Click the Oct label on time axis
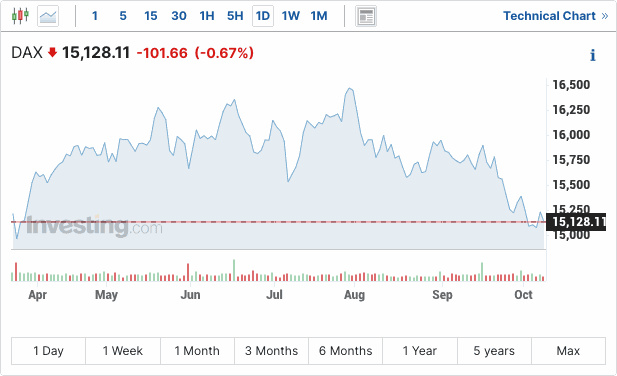Image resolution: width=617 pixels, height=376 pixels. pyautogui.click(x=523, y=295)
